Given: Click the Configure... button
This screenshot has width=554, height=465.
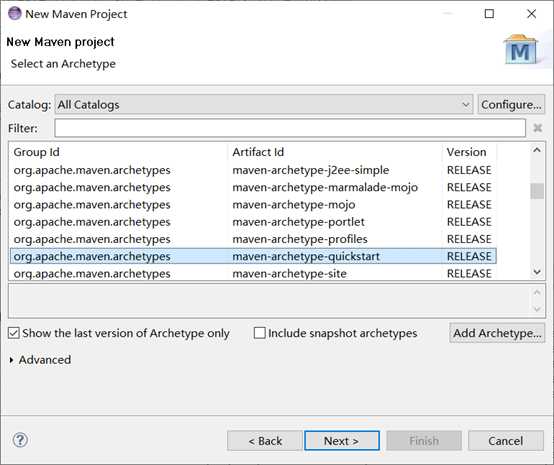Looking at the screenshot, I should [511, 105].
